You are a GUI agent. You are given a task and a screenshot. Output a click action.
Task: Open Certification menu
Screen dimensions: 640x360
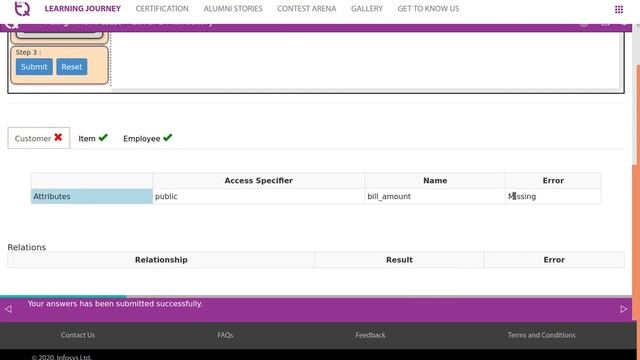point(162,9)
